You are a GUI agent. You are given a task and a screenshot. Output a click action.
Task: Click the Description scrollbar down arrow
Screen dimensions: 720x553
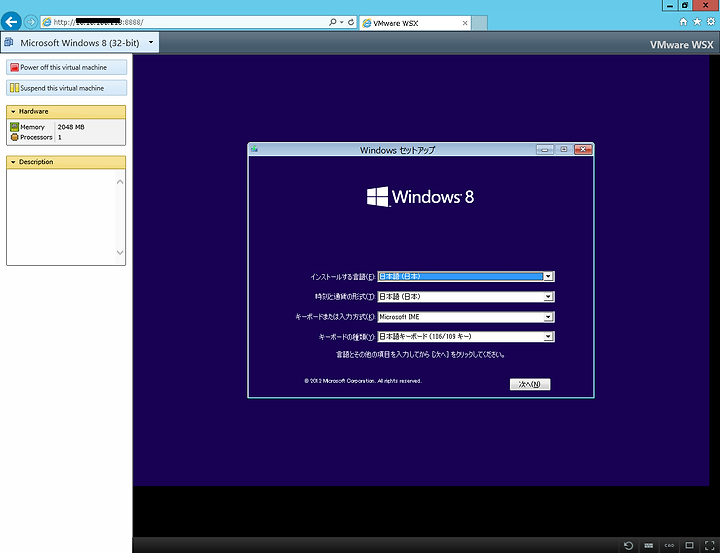pyautogui.click(x=120, y=252)
